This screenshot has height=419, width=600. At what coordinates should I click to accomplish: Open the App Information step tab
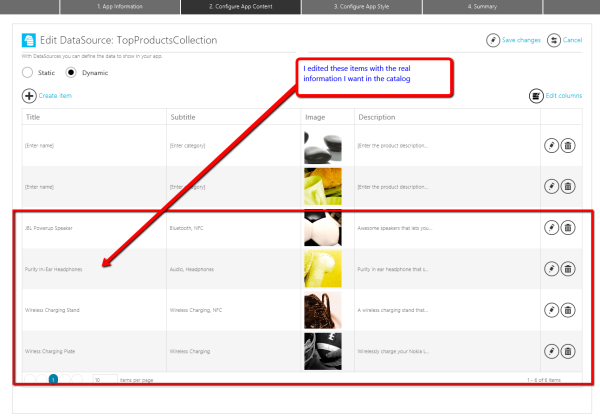pyautogui.click(x=118, y=7)
